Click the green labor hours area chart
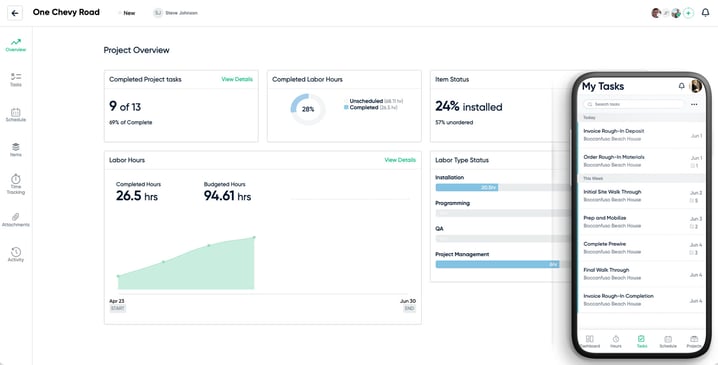Screen dimensions: 718x365 [x=186, y=264]
